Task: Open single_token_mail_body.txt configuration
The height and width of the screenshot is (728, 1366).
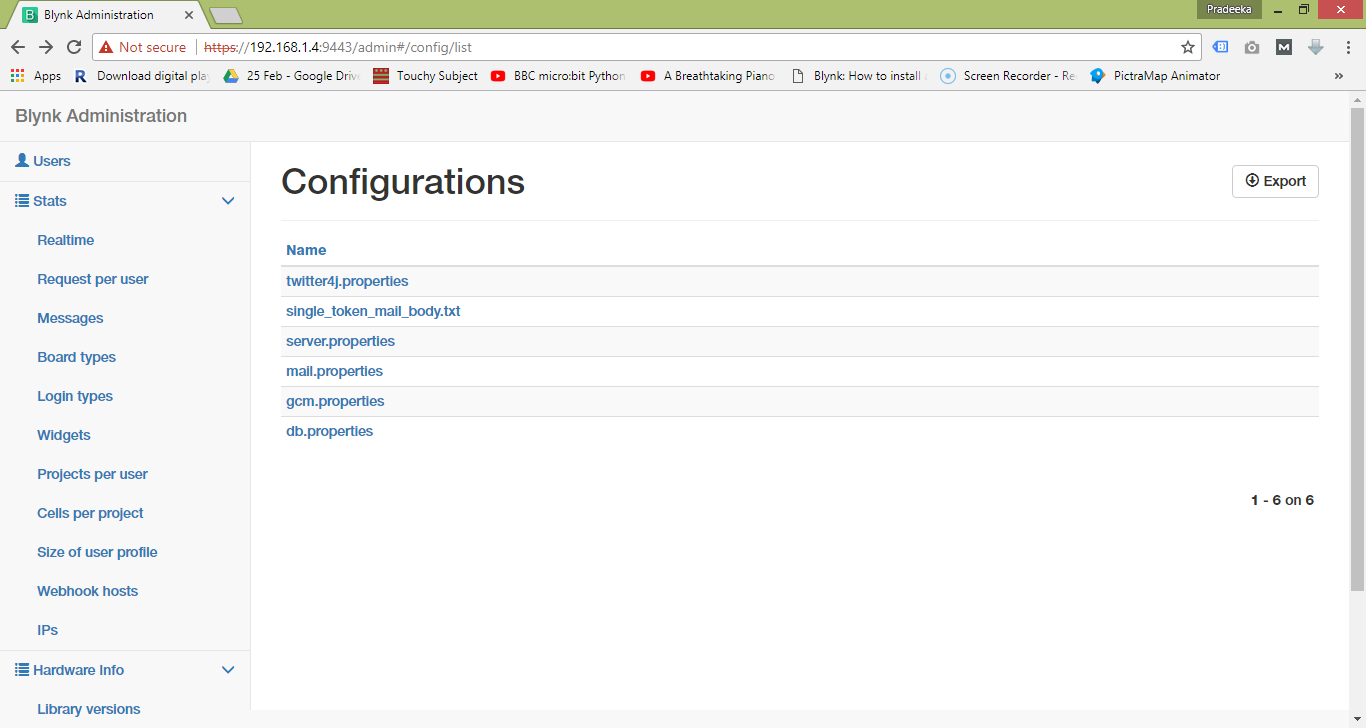Action: pyautogui.click(x=373, y=311)
